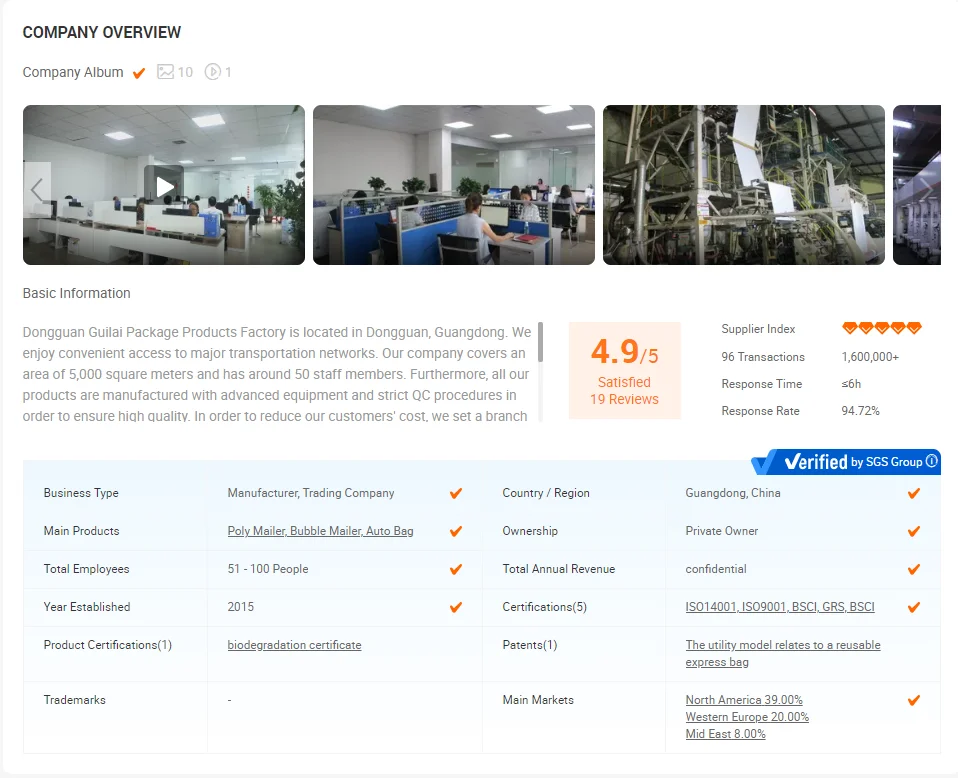Click the orange Company Album verified checkmark
This screenshot has width=958, height=778.
coord(139,73)
